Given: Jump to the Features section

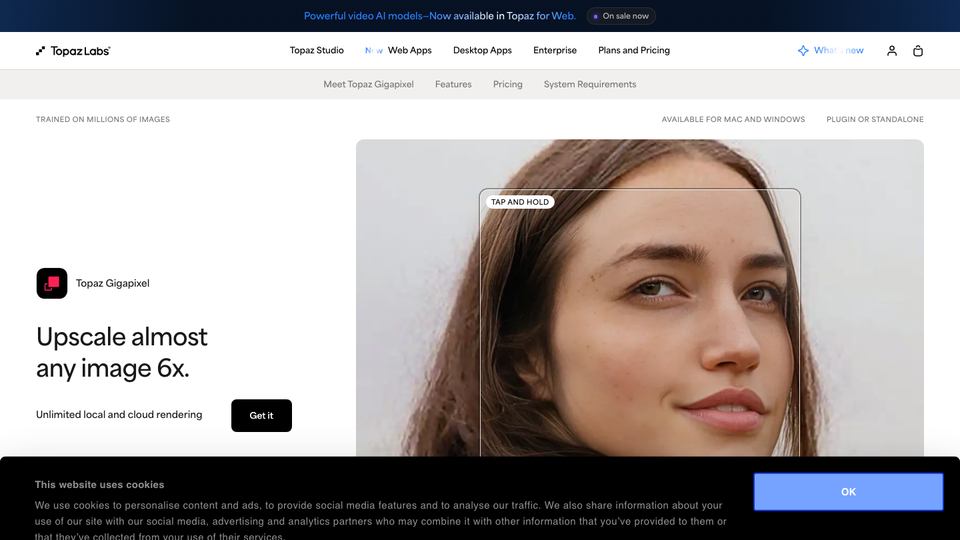Looking at the screenshot, I should click(453, 84).
